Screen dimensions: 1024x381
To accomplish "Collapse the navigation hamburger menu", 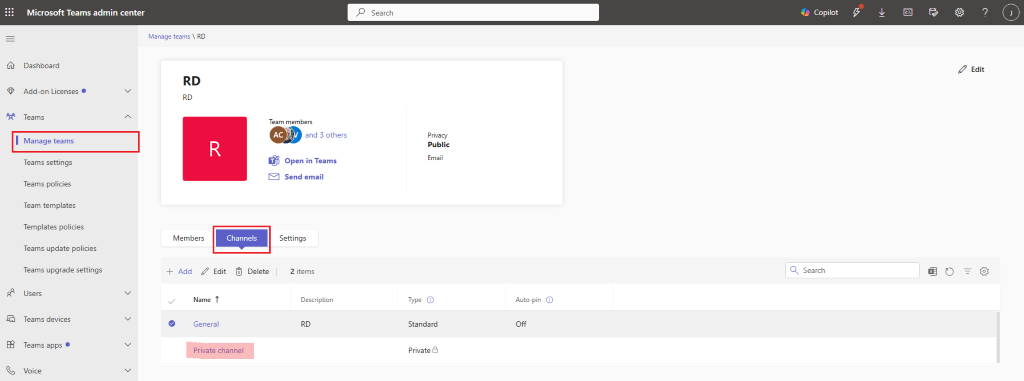I will click(10, 39).
